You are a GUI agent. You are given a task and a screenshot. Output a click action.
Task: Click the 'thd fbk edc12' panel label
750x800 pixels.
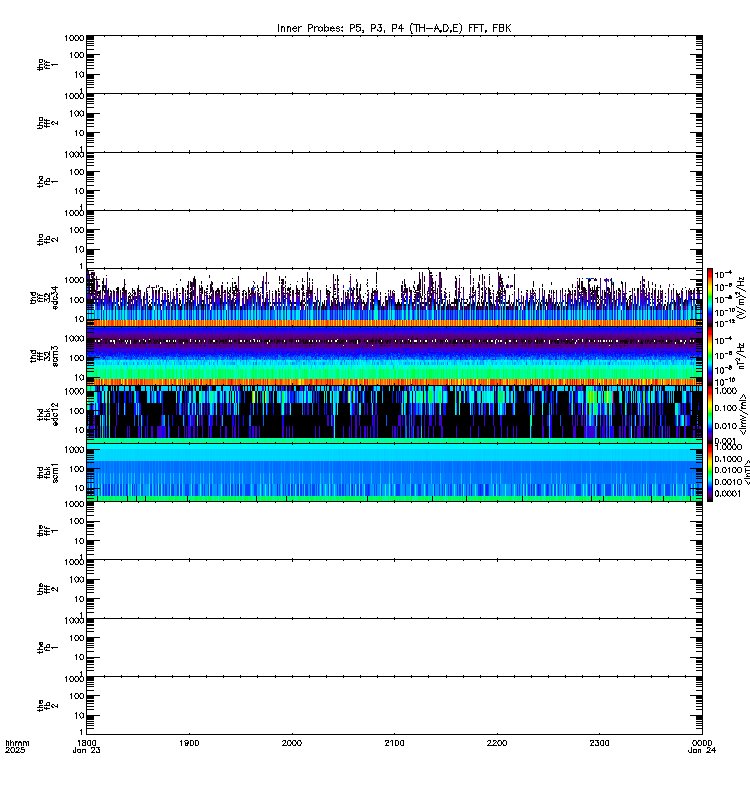click(47, 414)
